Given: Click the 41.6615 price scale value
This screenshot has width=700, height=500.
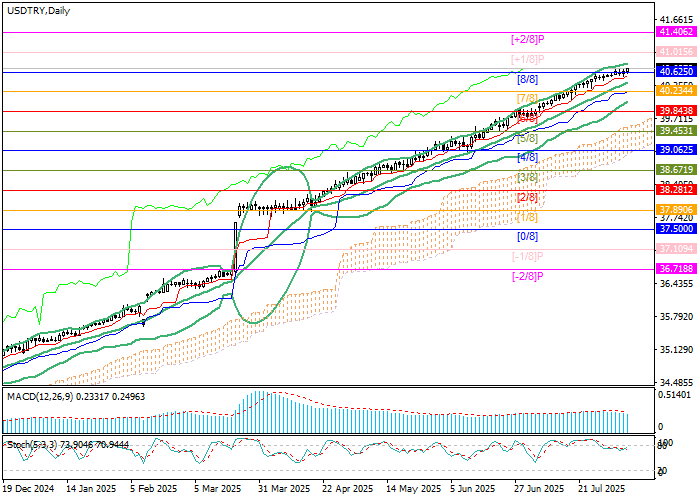Looking at the screenshot, I should (x=676, y=20).
